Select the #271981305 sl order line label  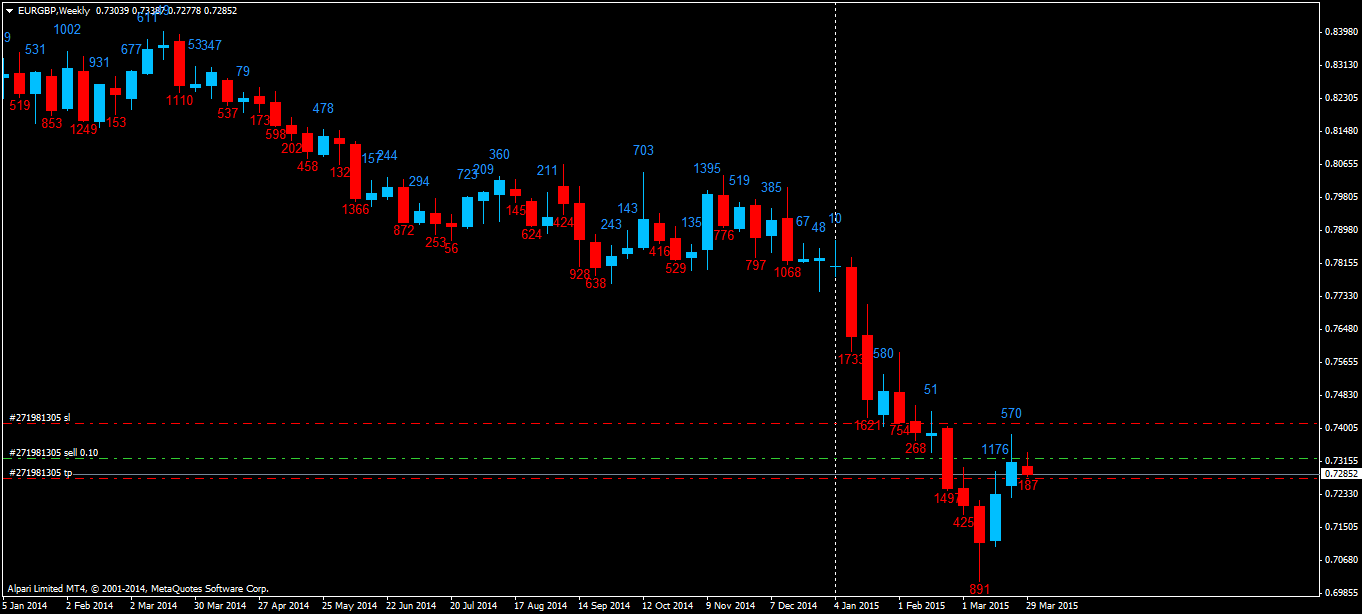(40, 417)
